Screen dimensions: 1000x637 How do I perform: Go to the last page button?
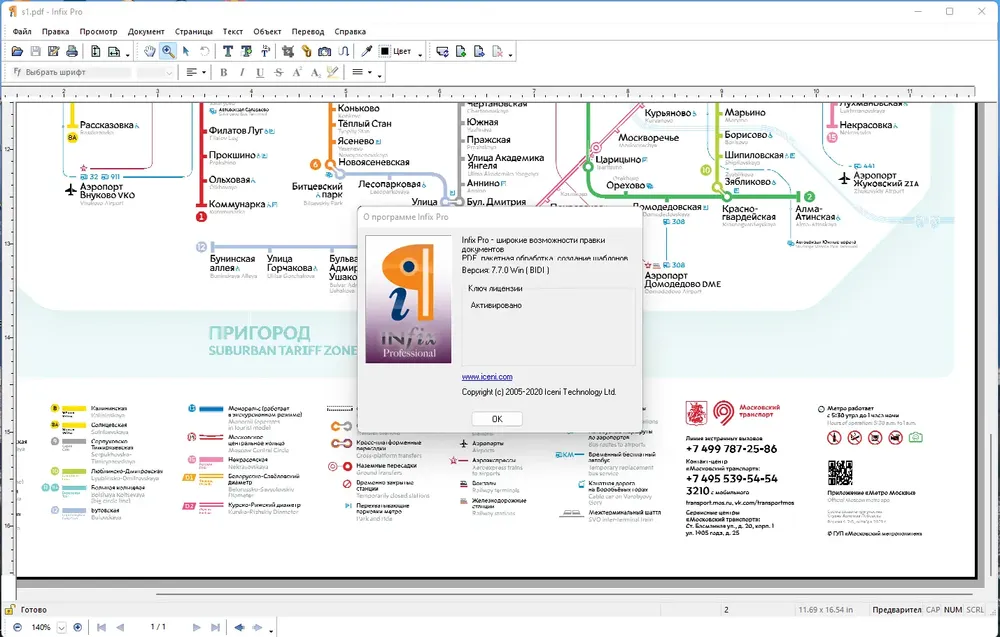(216, 627)
